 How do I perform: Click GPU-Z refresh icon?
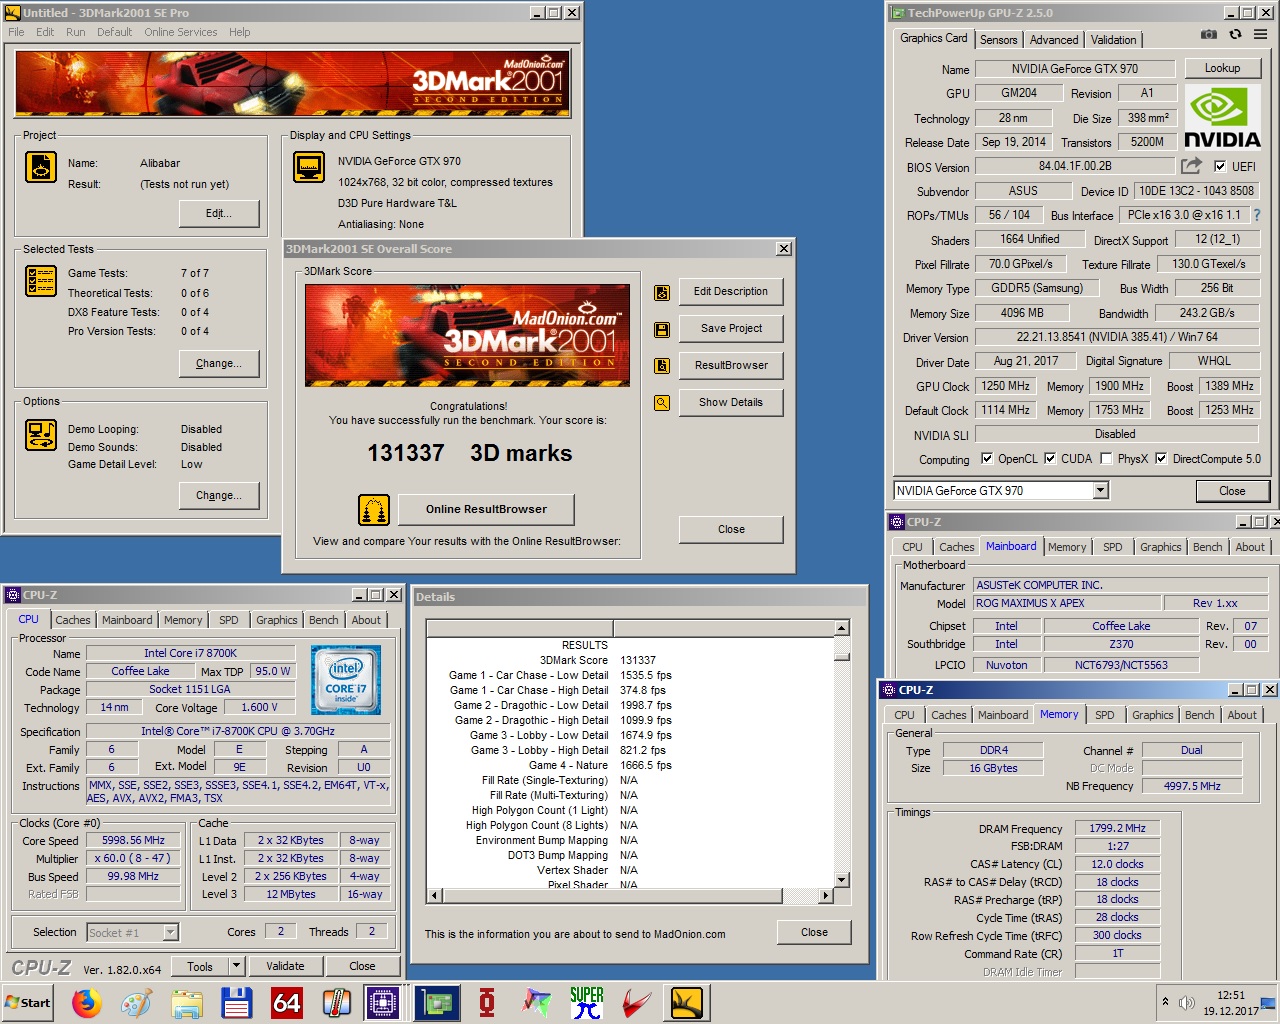[1235, 34]
